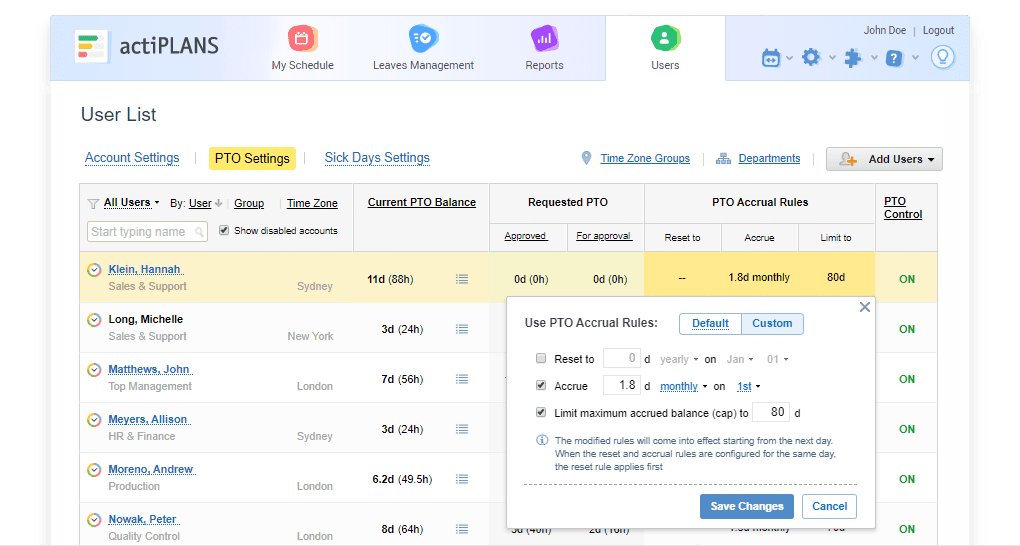Click status clock icon beside Matthews, John
The height and width of the screenshot is (546, 1020).
click(x=94, y=370)
